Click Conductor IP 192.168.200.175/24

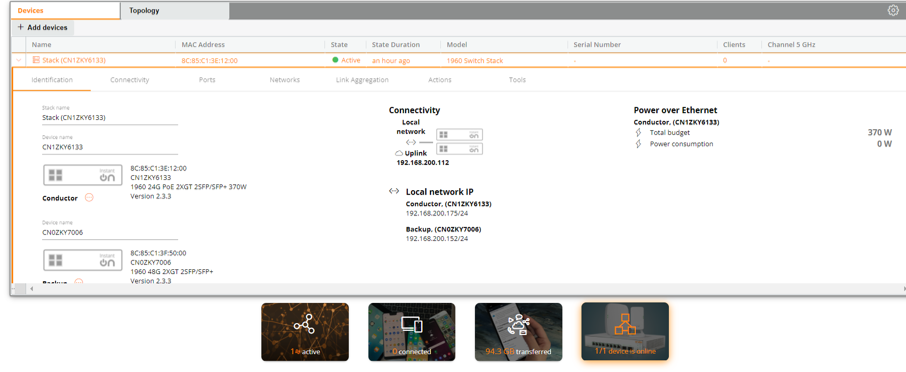437,213
